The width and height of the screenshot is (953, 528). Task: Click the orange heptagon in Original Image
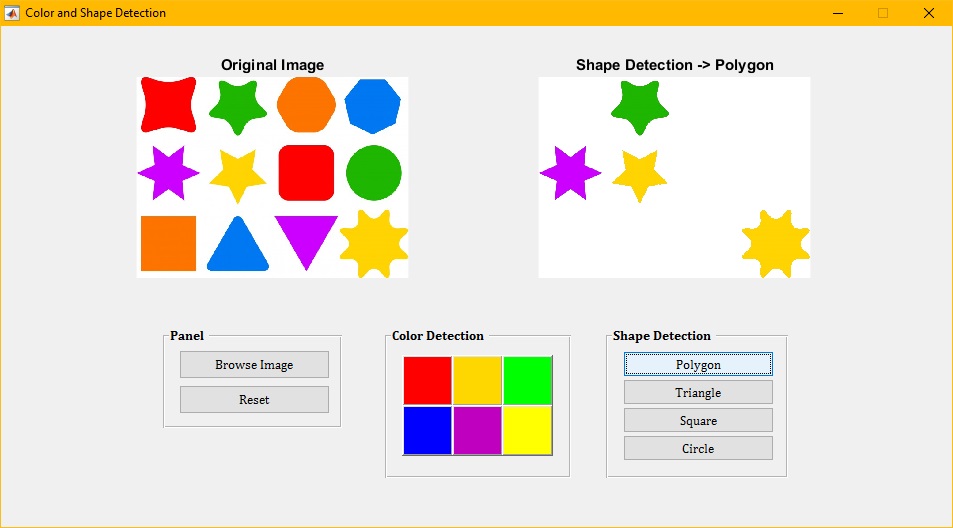coord(305,104)
